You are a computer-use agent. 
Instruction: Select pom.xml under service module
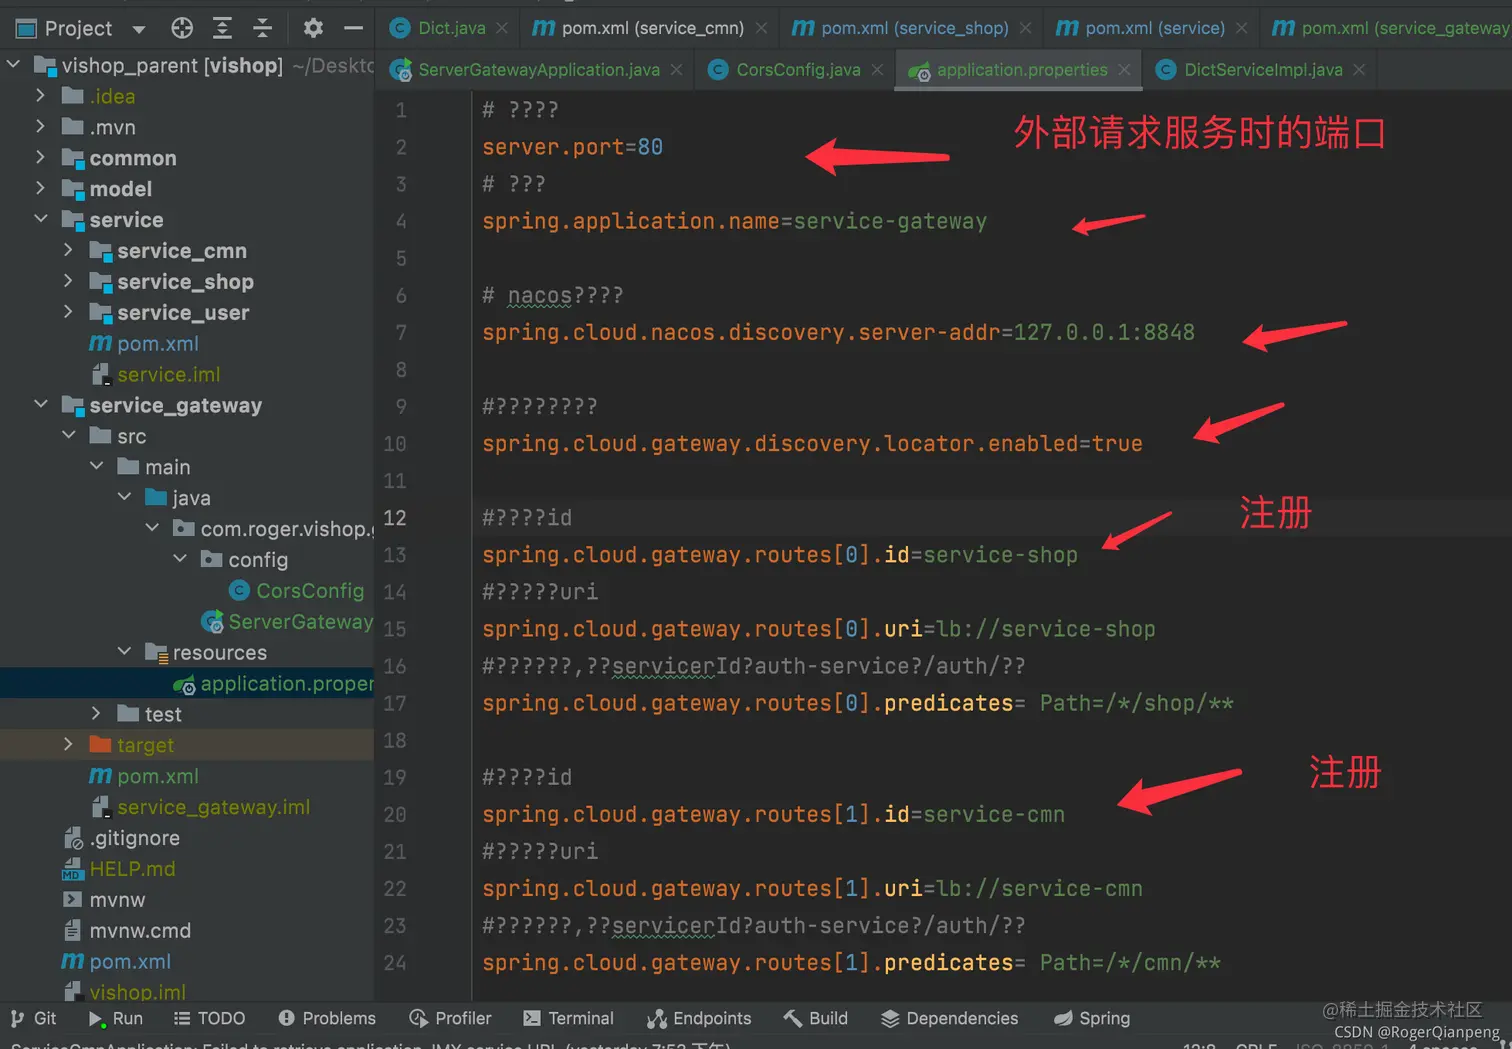coord(158,344)
